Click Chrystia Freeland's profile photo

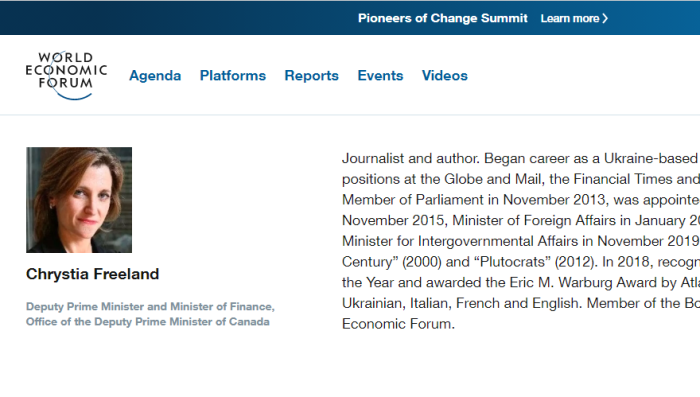pyautogui.click(x=79, y=200)
